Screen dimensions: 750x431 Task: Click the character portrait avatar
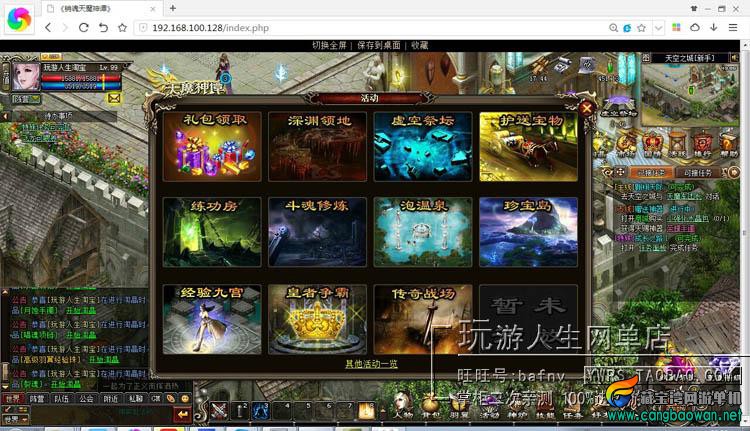[x=25, y=77]
